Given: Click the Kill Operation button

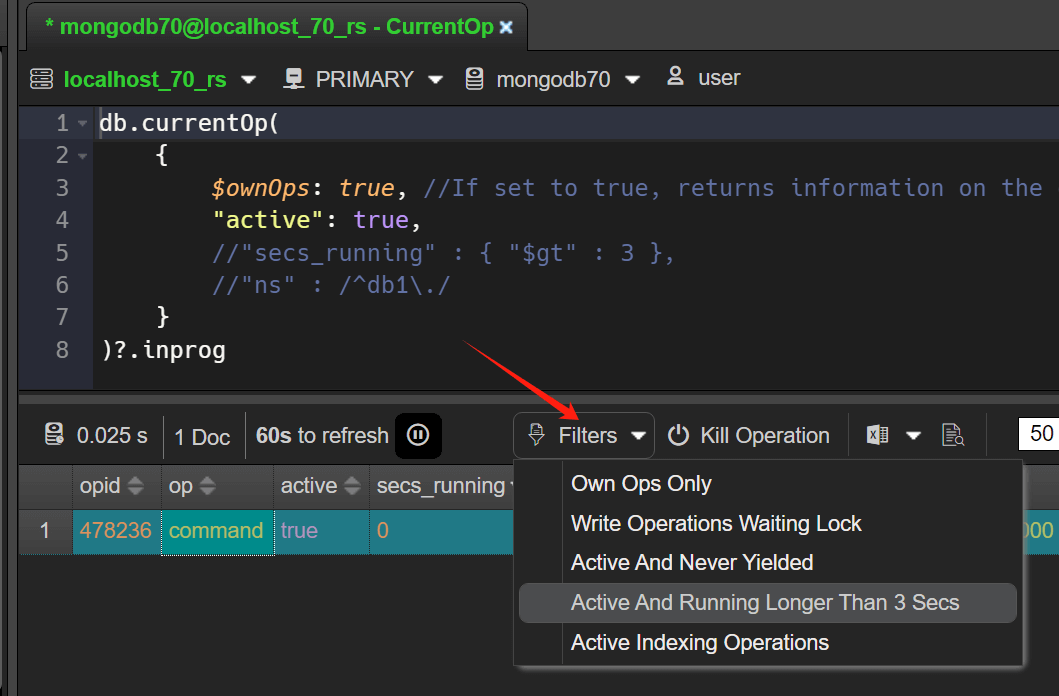Looking at the screenshot, I should pos(748,435).
